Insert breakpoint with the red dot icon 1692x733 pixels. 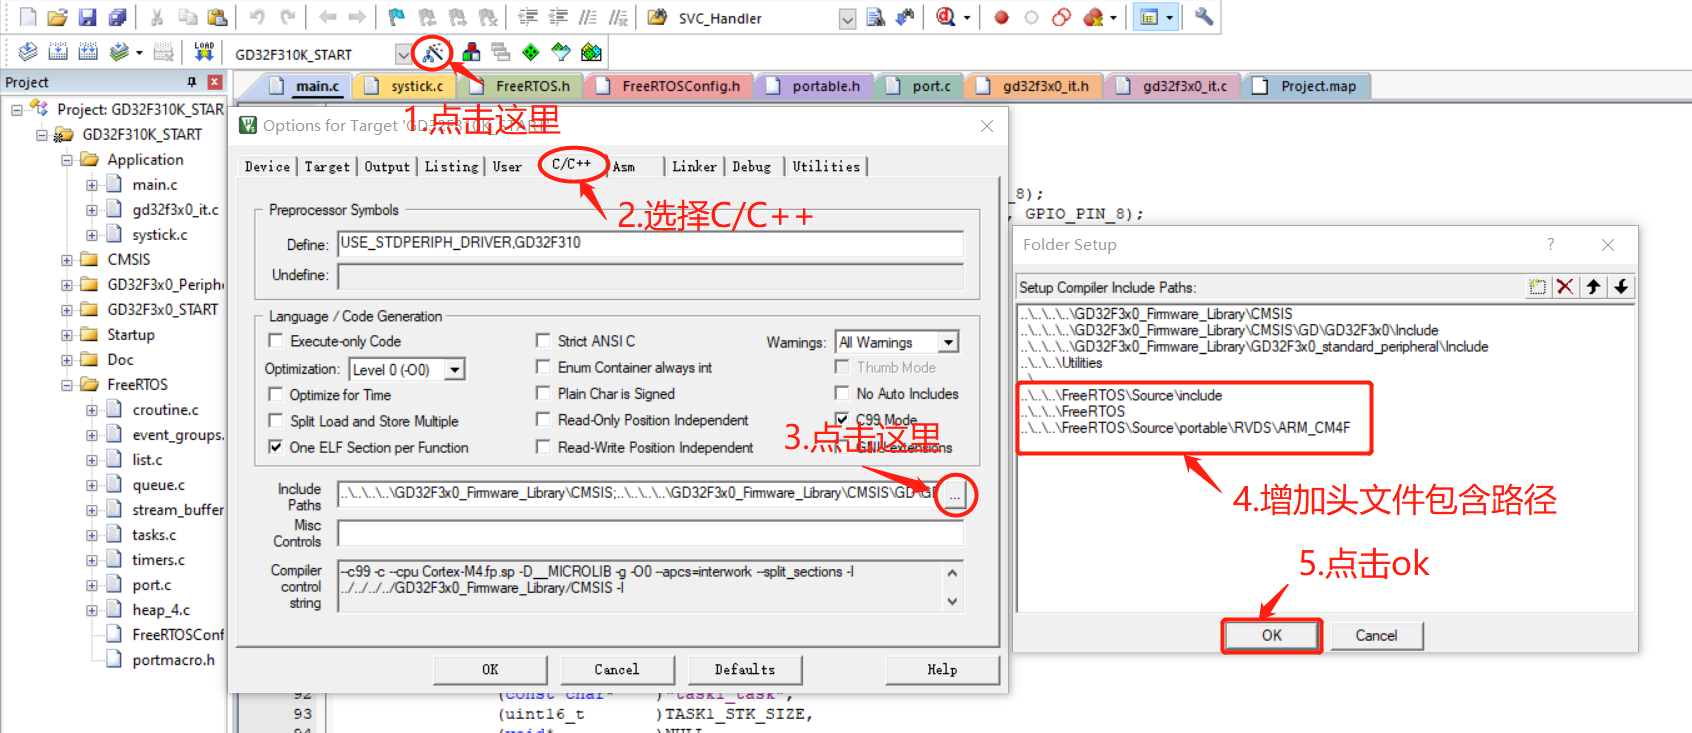point(1001,17)
